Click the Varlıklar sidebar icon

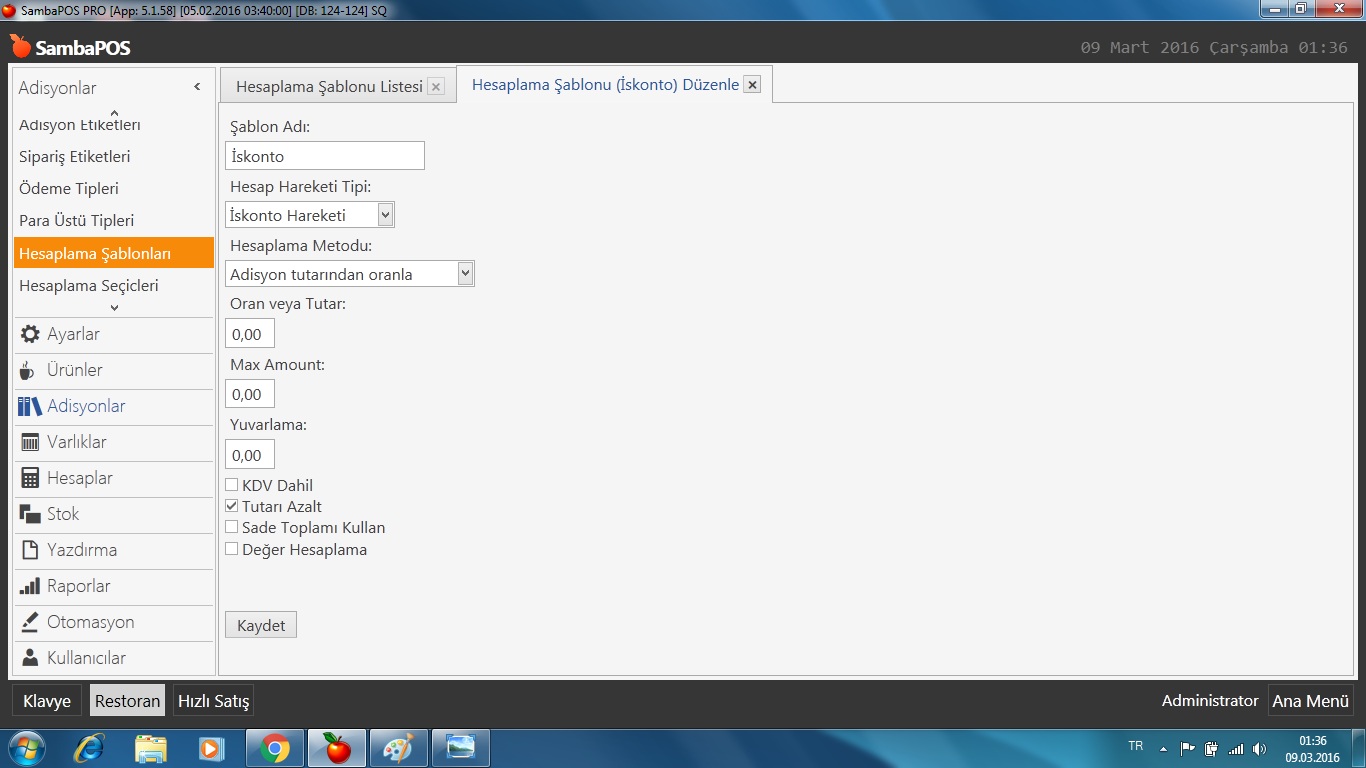[x=30, y=442]
